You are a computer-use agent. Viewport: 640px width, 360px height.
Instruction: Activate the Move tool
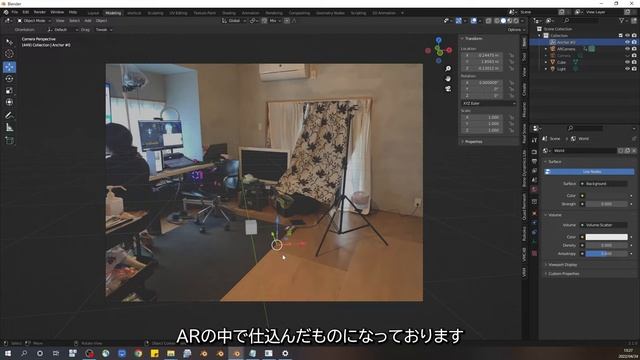click(9, 67)
